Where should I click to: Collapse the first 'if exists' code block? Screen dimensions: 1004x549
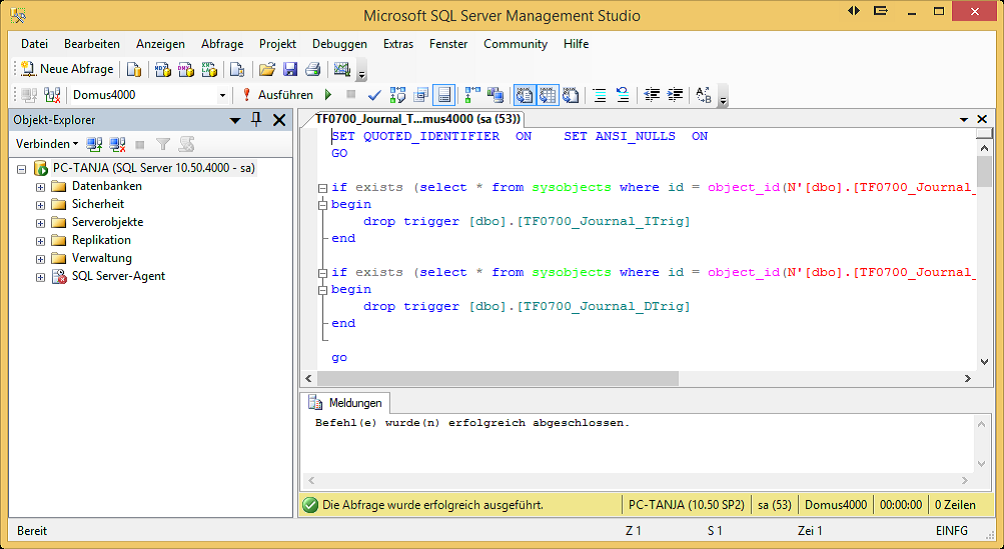coord(323,188)
